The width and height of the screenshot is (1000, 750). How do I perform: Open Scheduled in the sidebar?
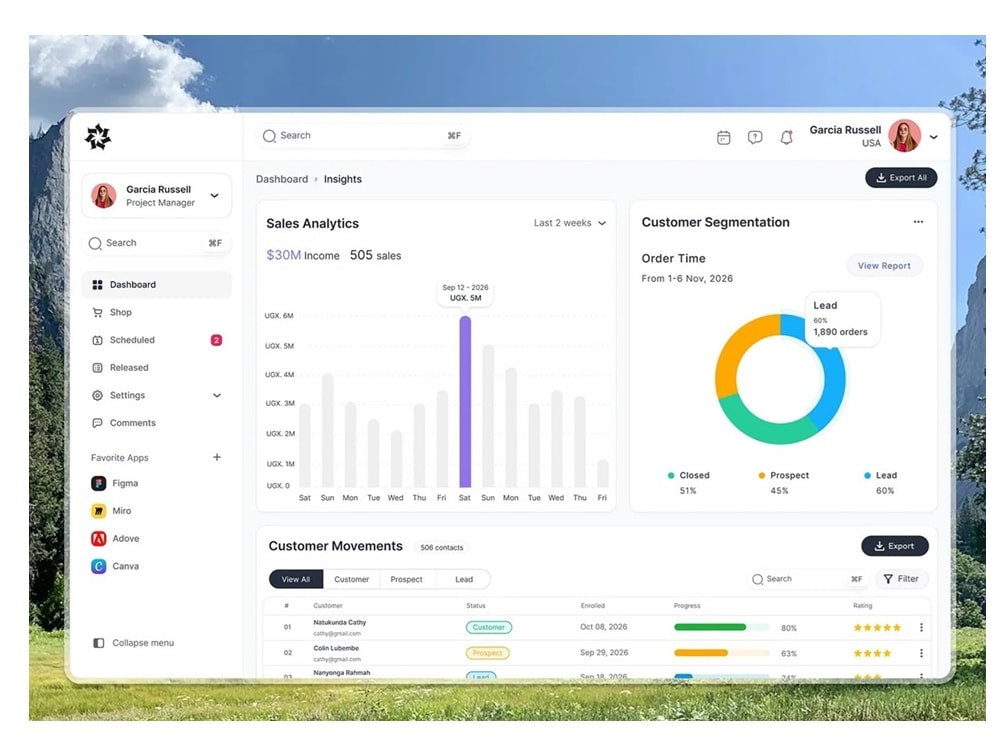156,340
